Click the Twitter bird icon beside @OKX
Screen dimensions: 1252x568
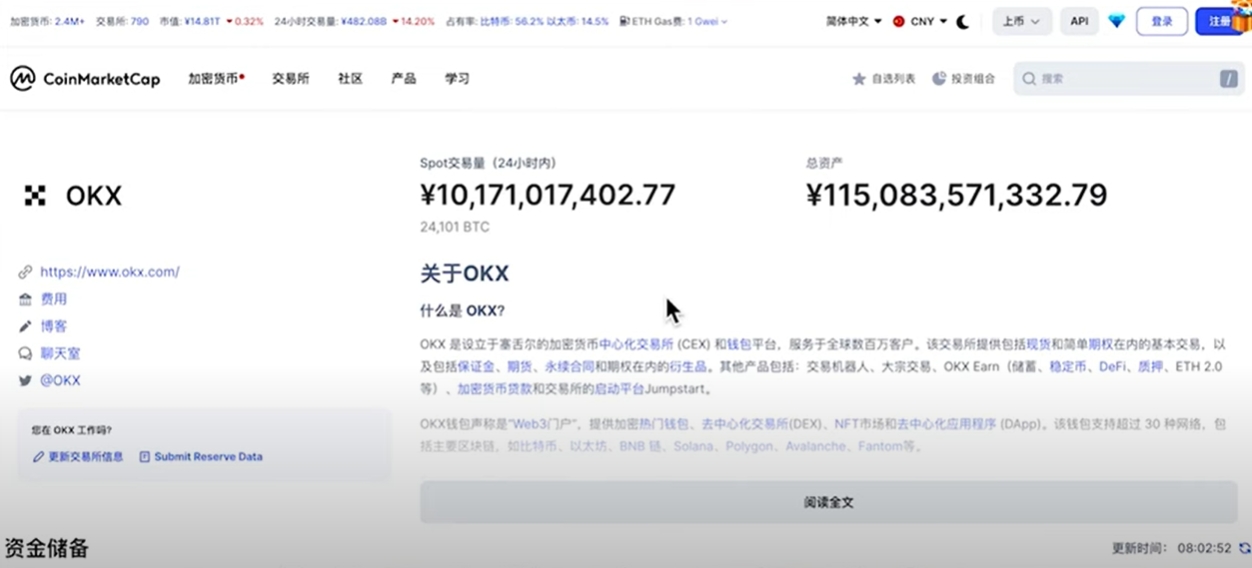pyautogui.click(x=26, y=380)
